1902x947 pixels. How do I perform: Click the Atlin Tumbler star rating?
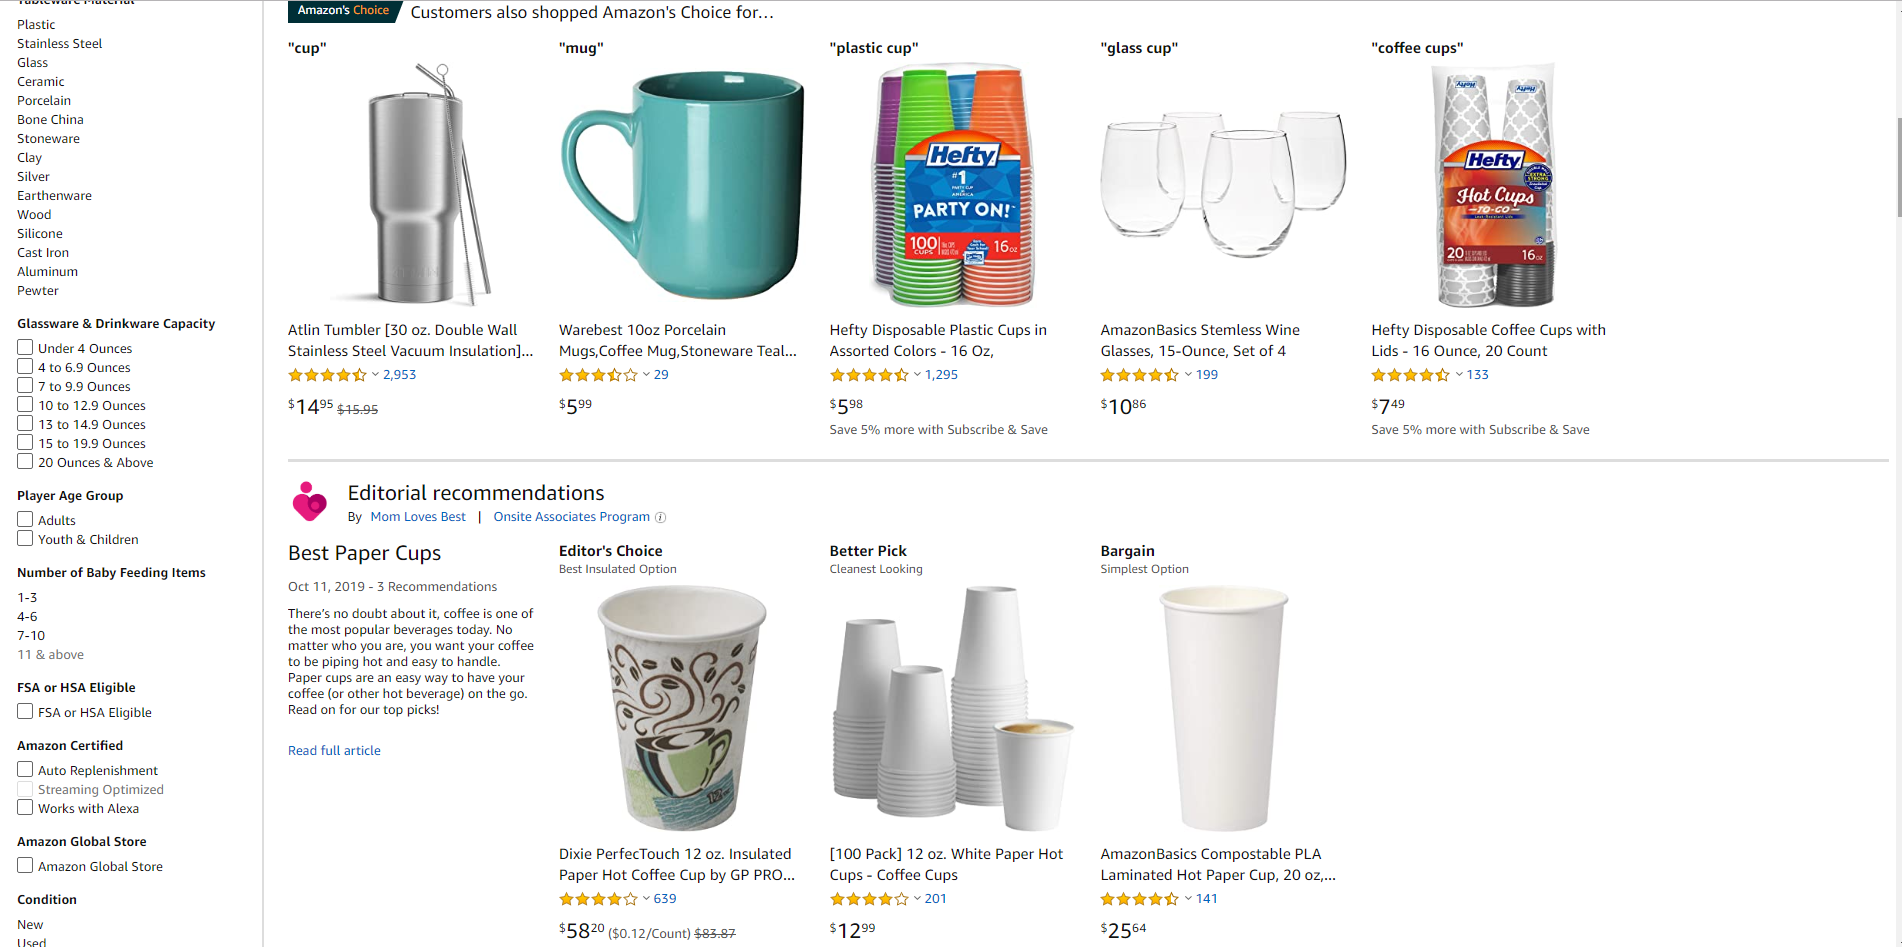[x=327, y=375]
